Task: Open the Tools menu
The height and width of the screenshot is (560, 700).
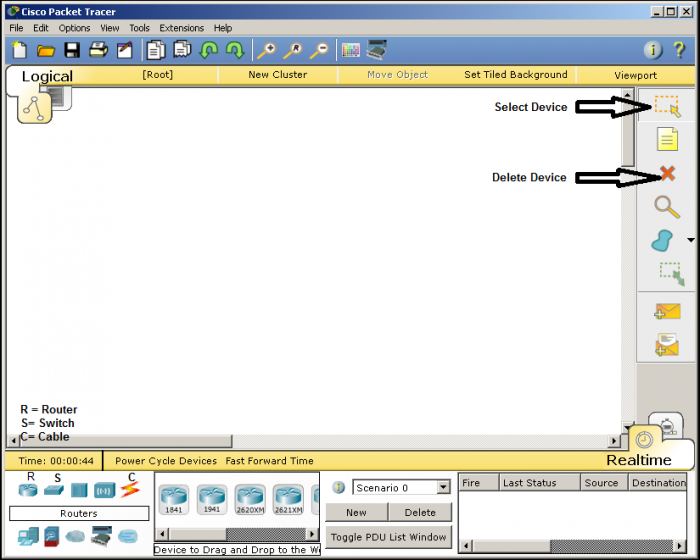Action: coord(139,28)
